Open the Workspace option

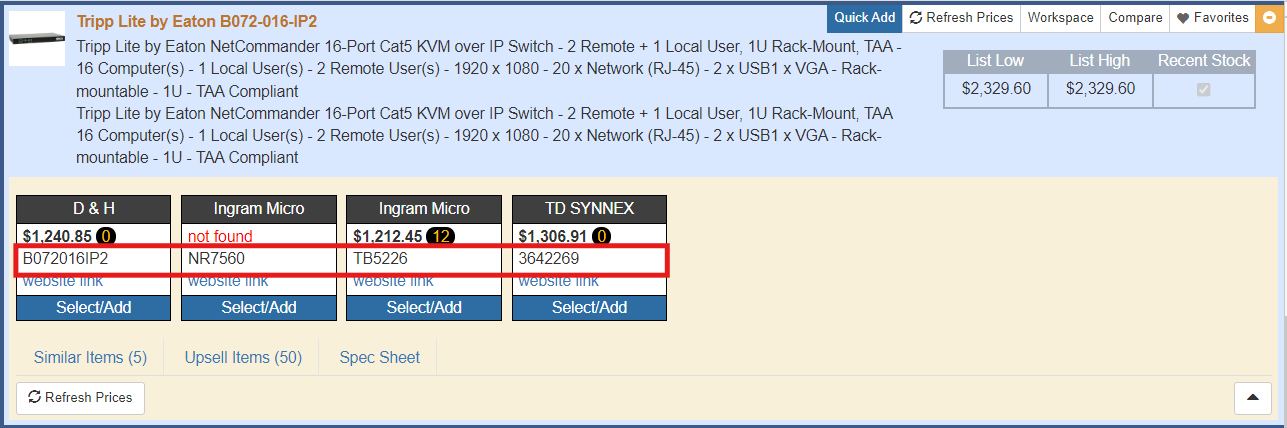[1060, 17]
